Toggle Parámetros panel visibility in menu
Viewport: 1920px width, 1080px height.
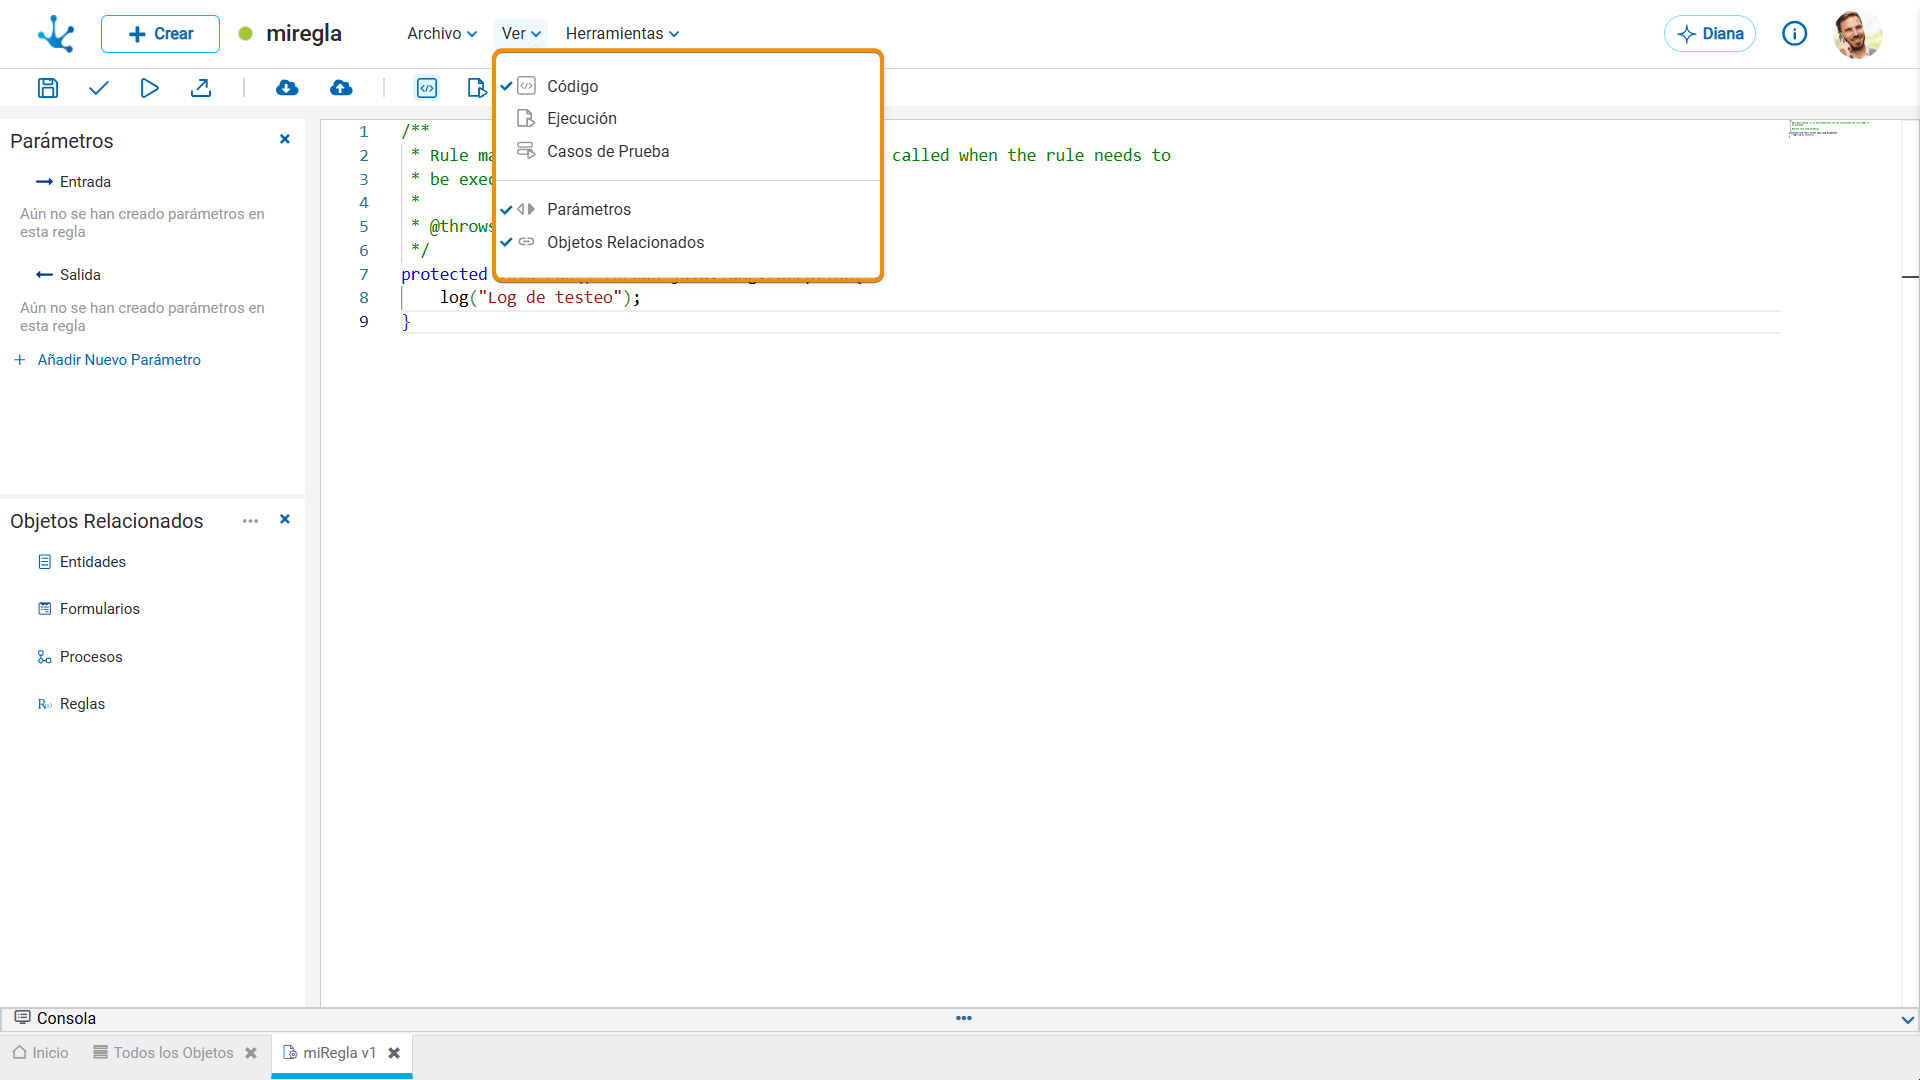click(588, 209)
